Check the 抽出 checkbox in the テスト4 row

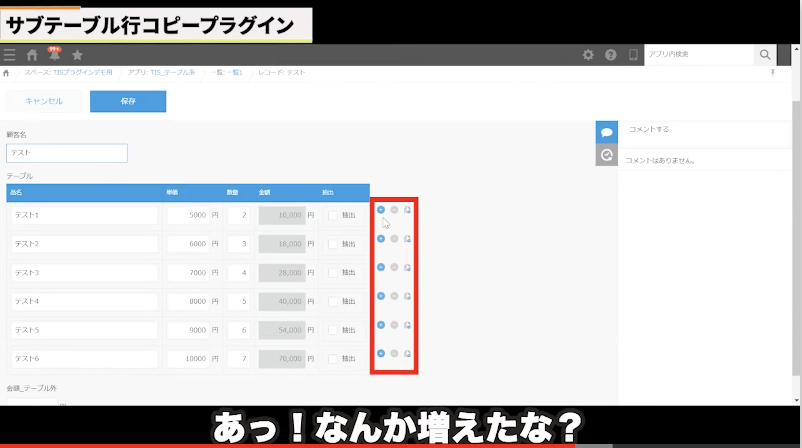(x=333, y=301)
